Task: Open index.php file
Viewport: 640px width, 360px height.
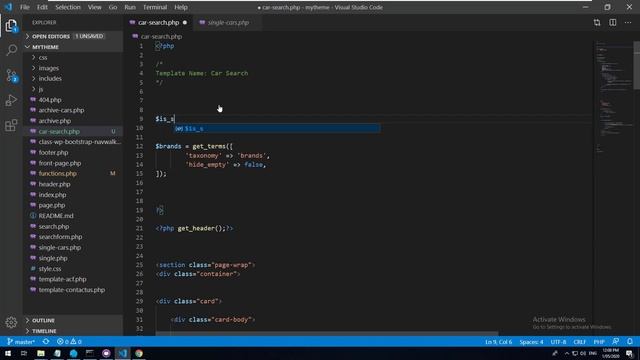Action: 73,195
